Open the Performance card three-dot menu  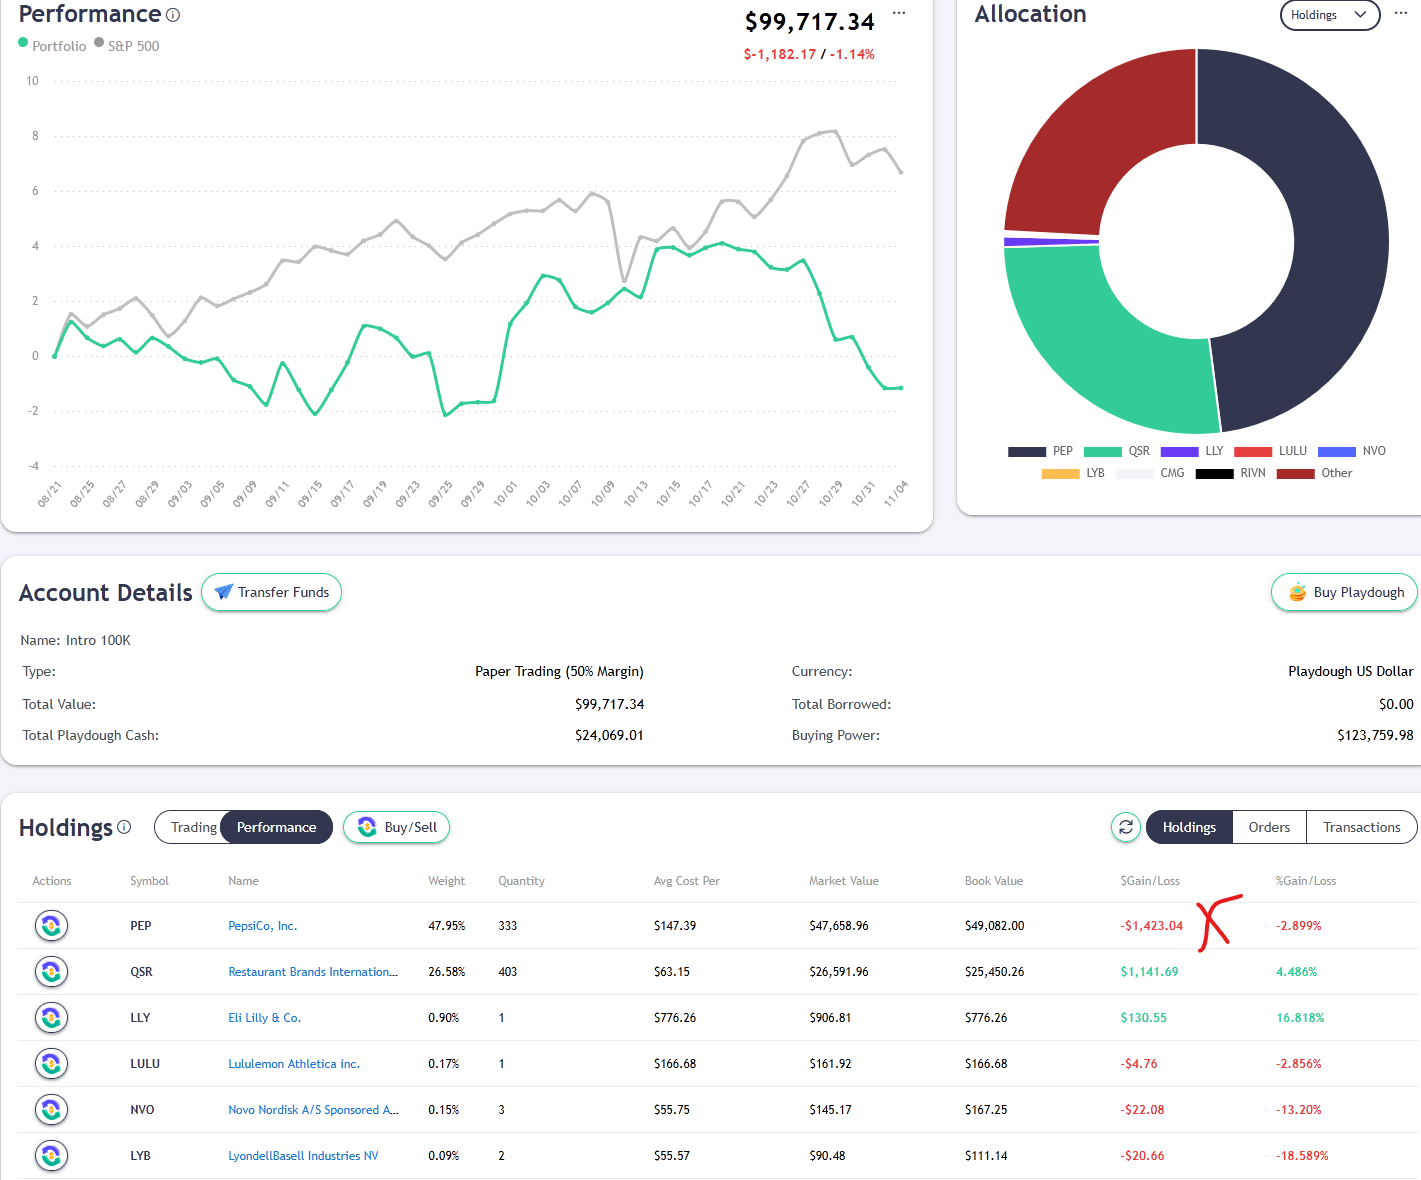(899, 13)
